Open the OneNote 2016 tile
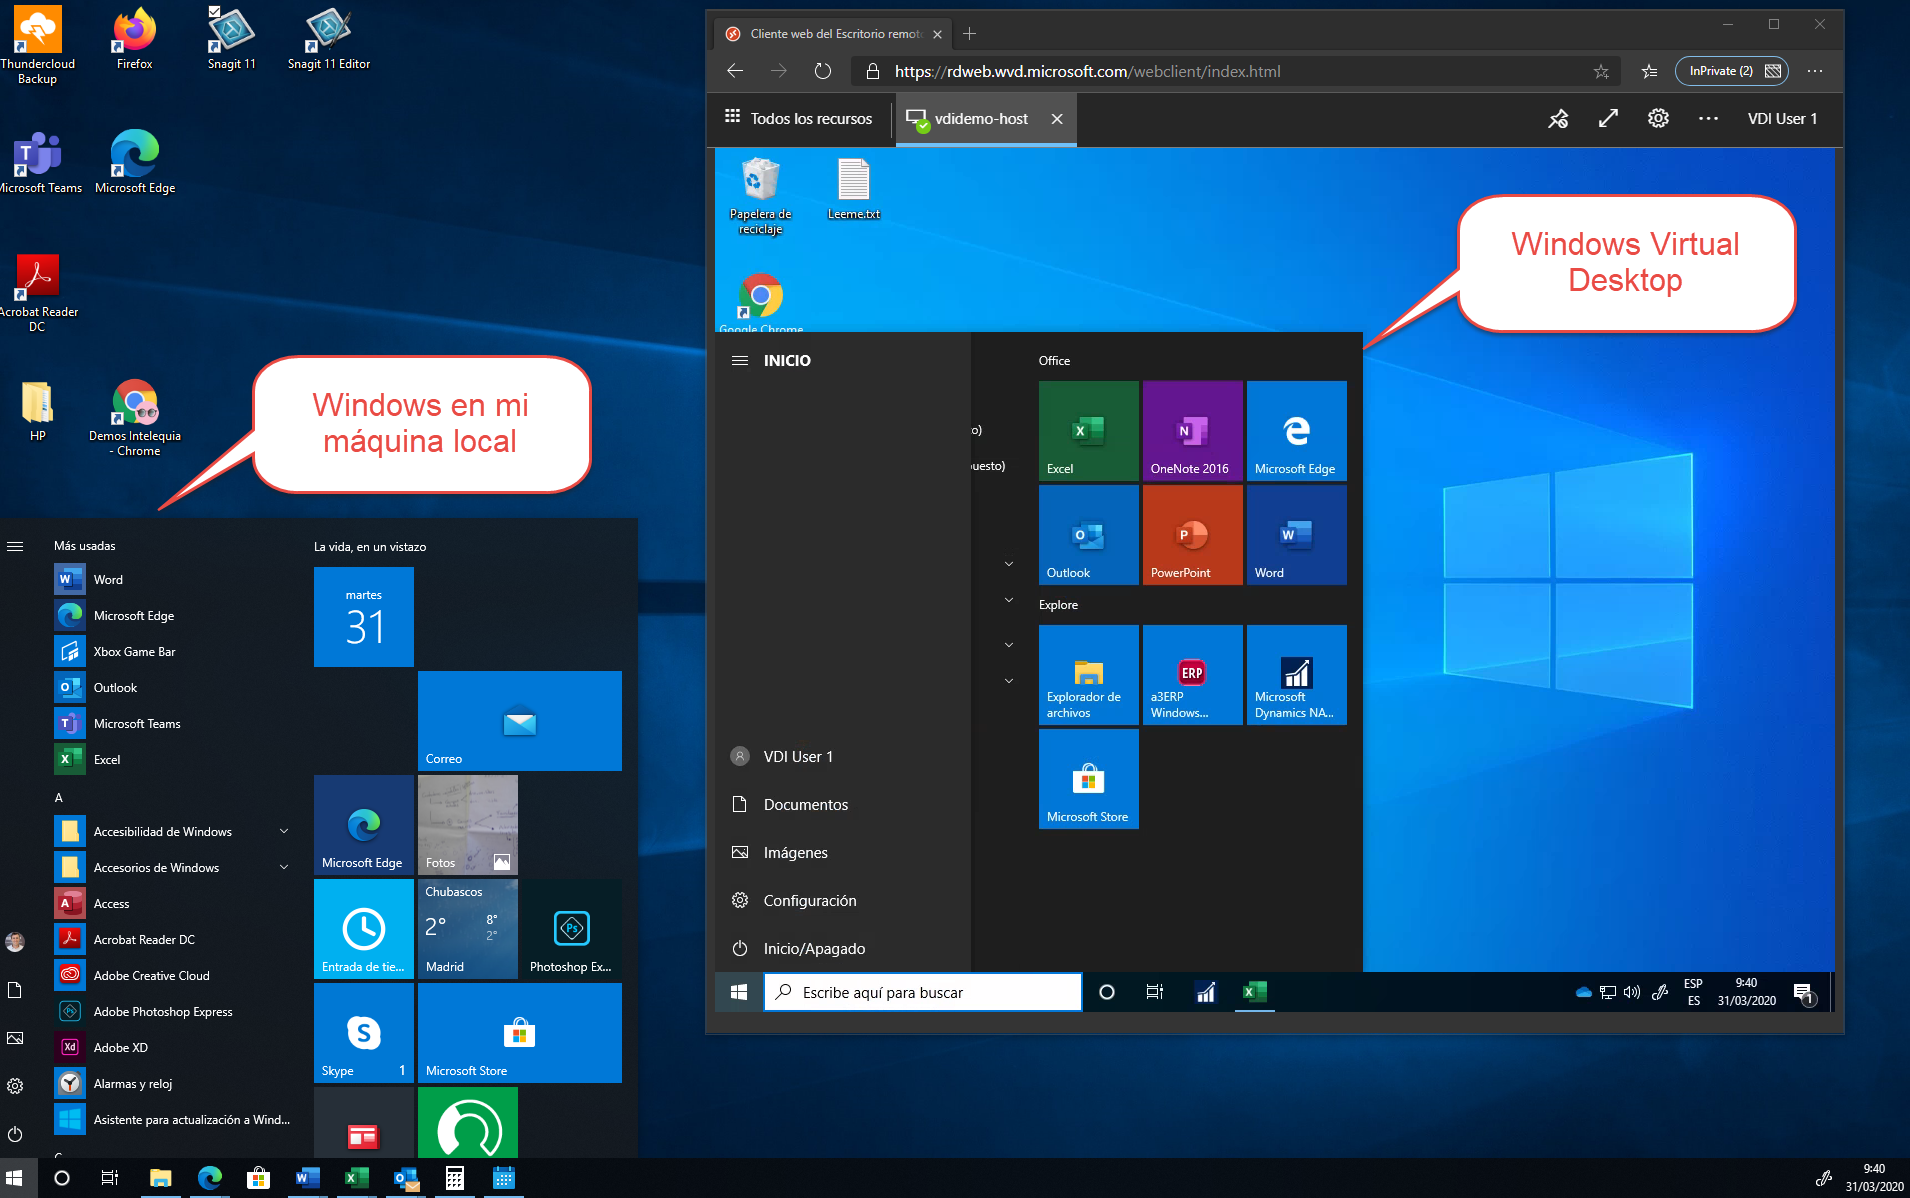The width and height of the screenshot is (1910, 1198). click(1192, 431)
